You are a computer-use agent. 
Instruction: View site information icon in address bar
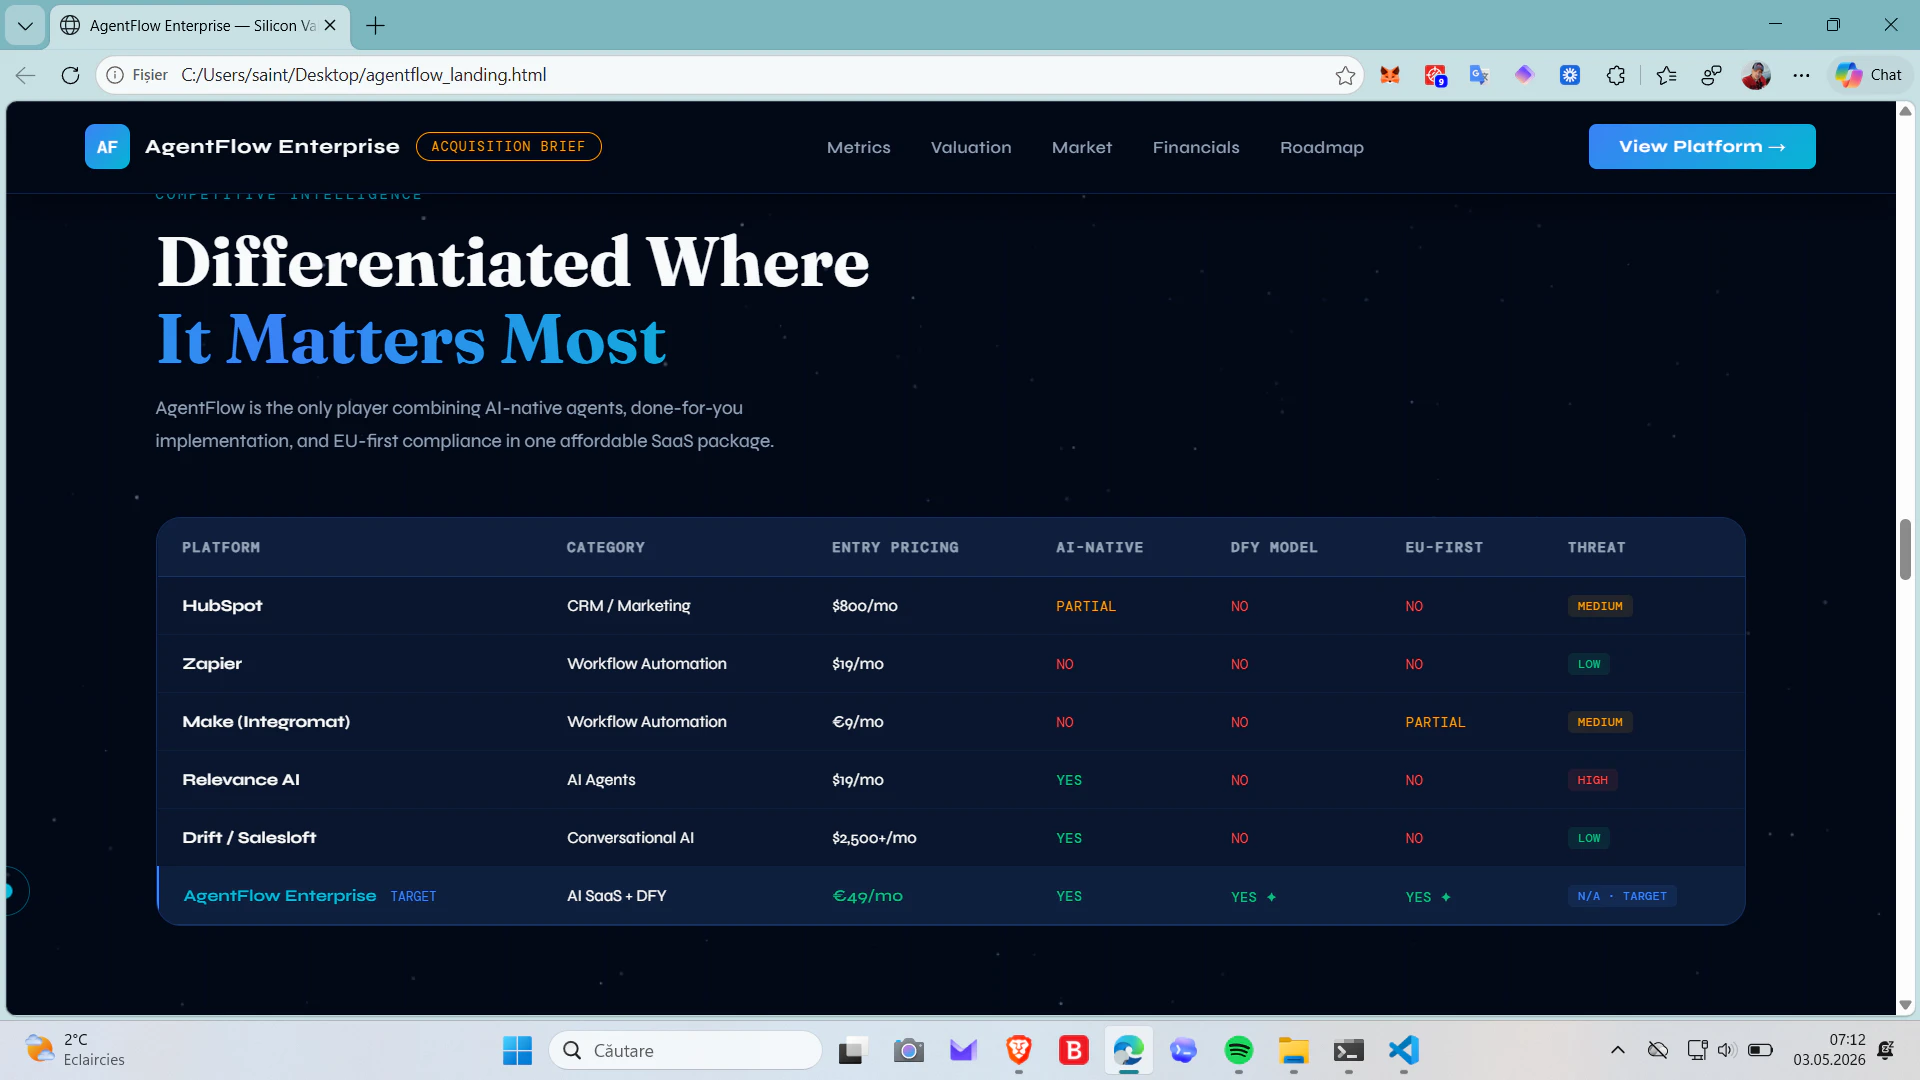click(x=115, y=75)
